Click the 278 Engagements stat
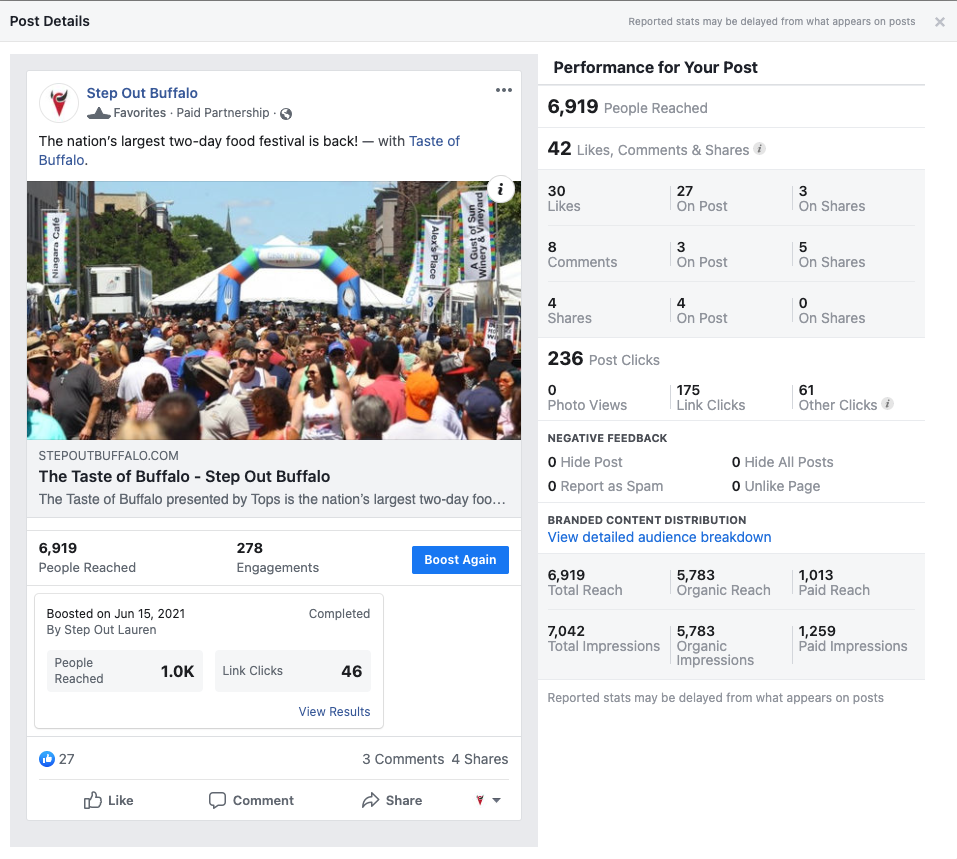The image size is (957, 859). (x=278, y=557)
